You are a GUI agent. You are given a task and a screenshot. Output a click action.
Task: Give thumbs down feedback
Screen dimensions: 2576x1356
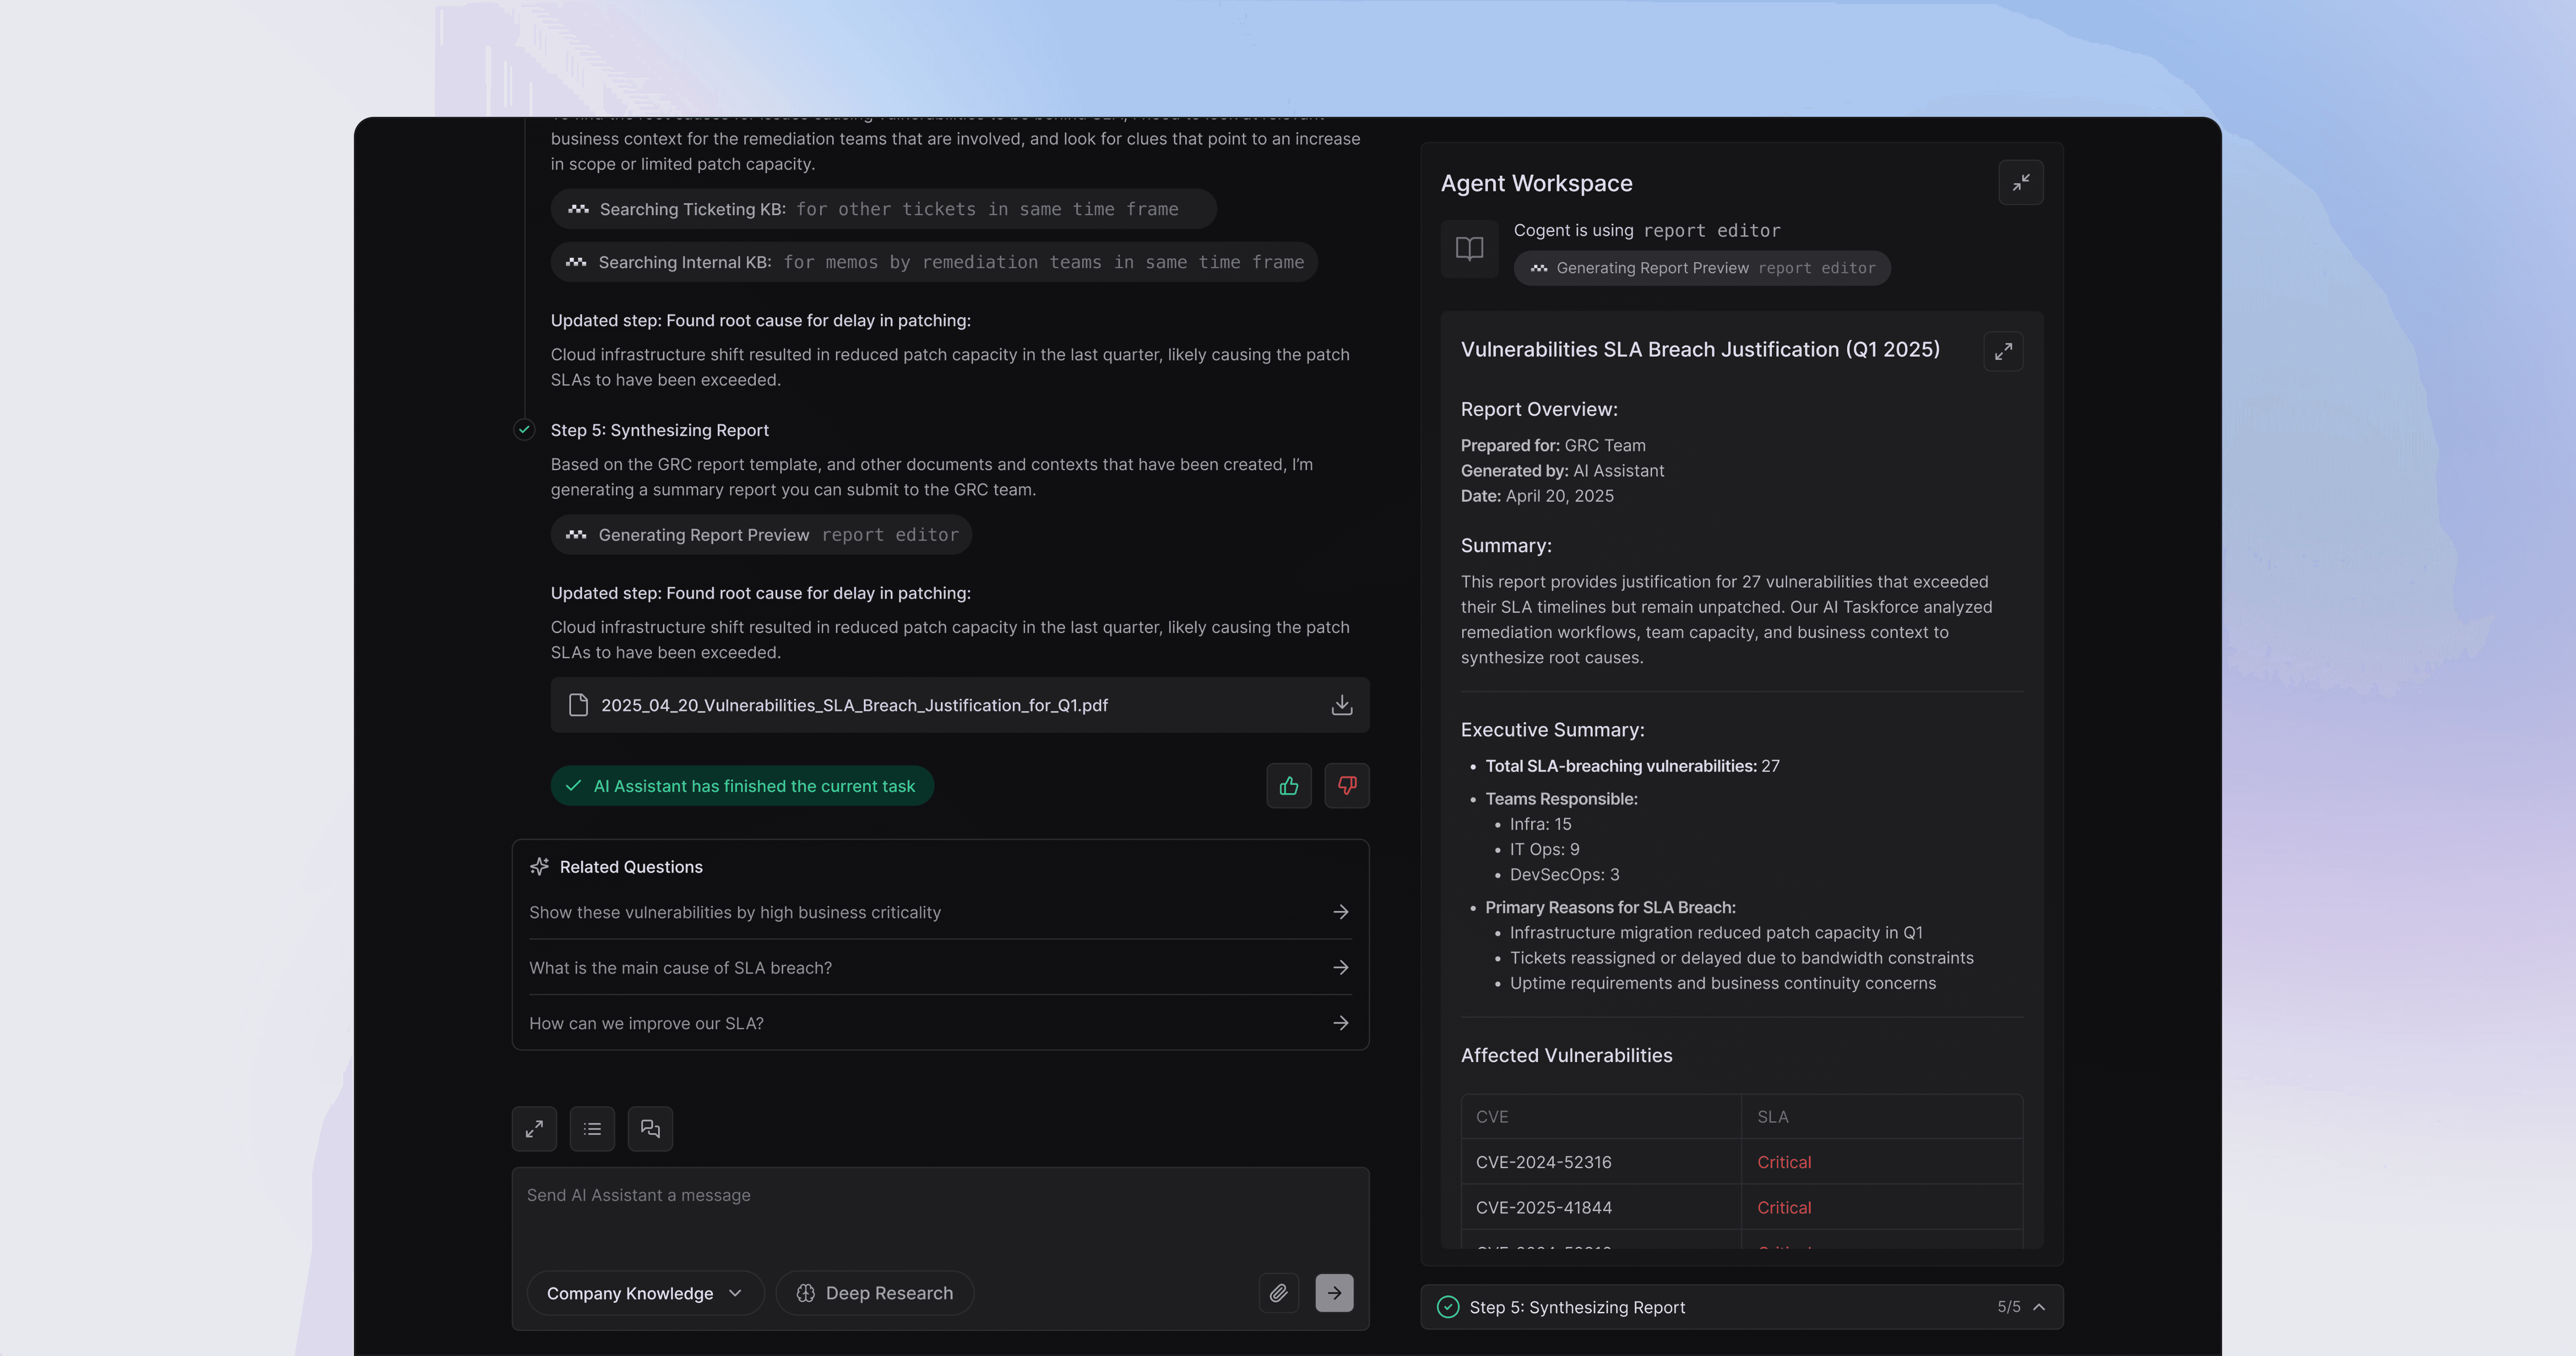point(1347,786)
